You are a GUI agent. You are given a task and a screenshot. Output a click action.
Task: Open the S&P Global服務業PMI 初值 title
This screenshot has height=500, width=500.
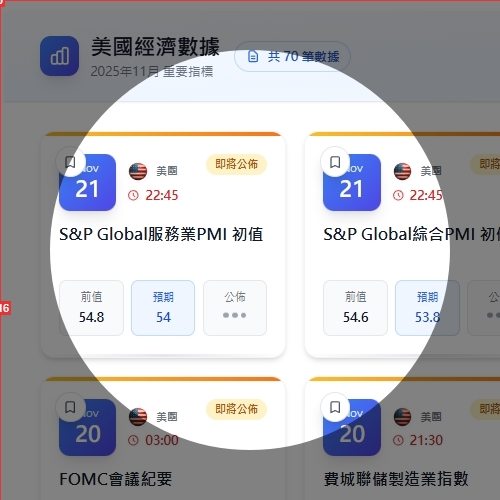click(161, 234)
